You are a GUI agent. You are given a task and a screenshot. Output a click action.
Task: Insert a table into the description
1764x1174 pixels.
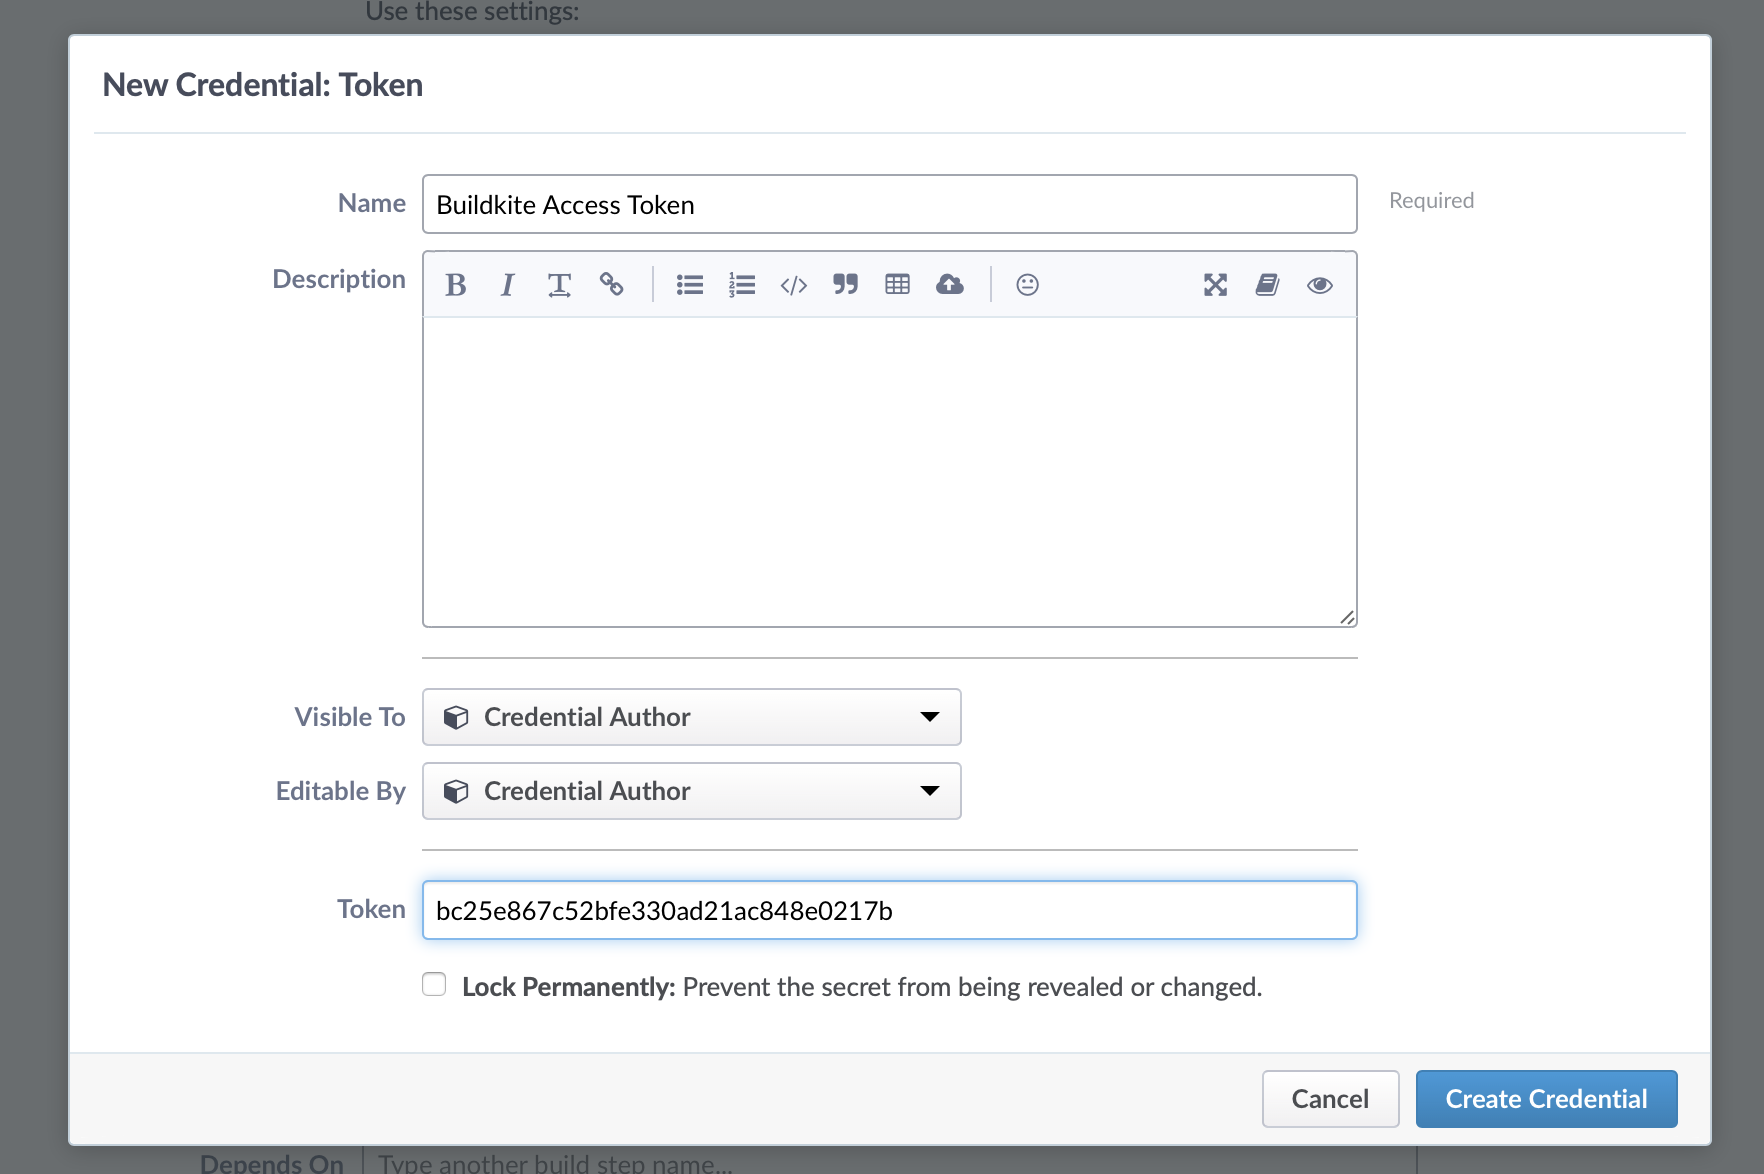coord(897,285)
